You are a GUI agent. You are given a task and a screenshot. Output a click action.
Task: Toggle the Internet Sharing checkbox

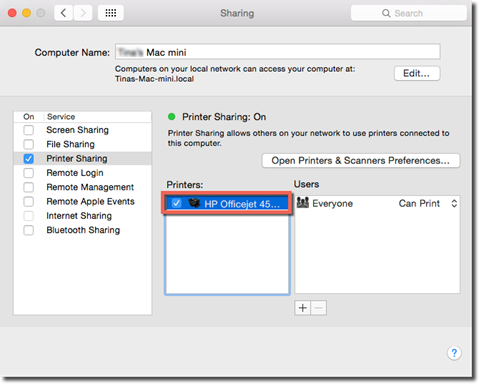pyautogui.click(x=29, y=216)
